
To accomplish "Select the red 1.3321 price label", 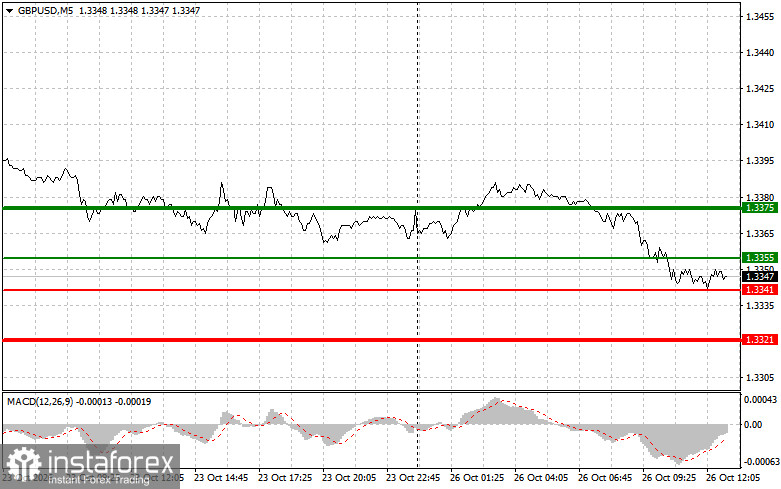I will click(760, 340).
